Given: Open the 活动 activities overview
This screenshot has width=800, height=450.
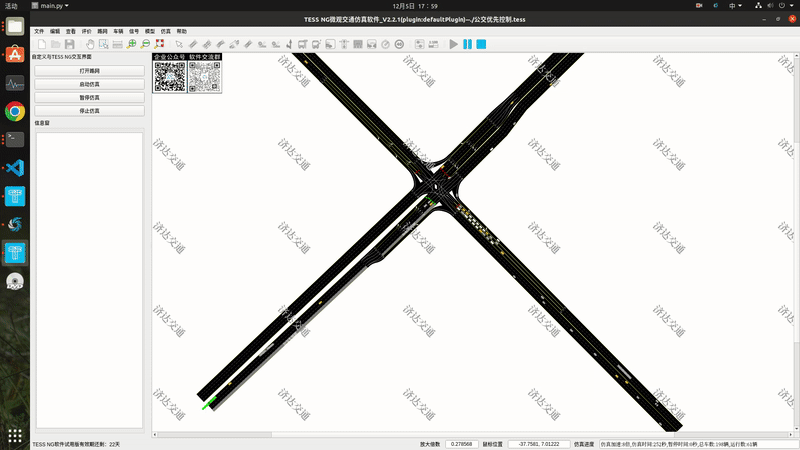Looking at the screenshot, I should pyautogui.click(x=11, y=6).
